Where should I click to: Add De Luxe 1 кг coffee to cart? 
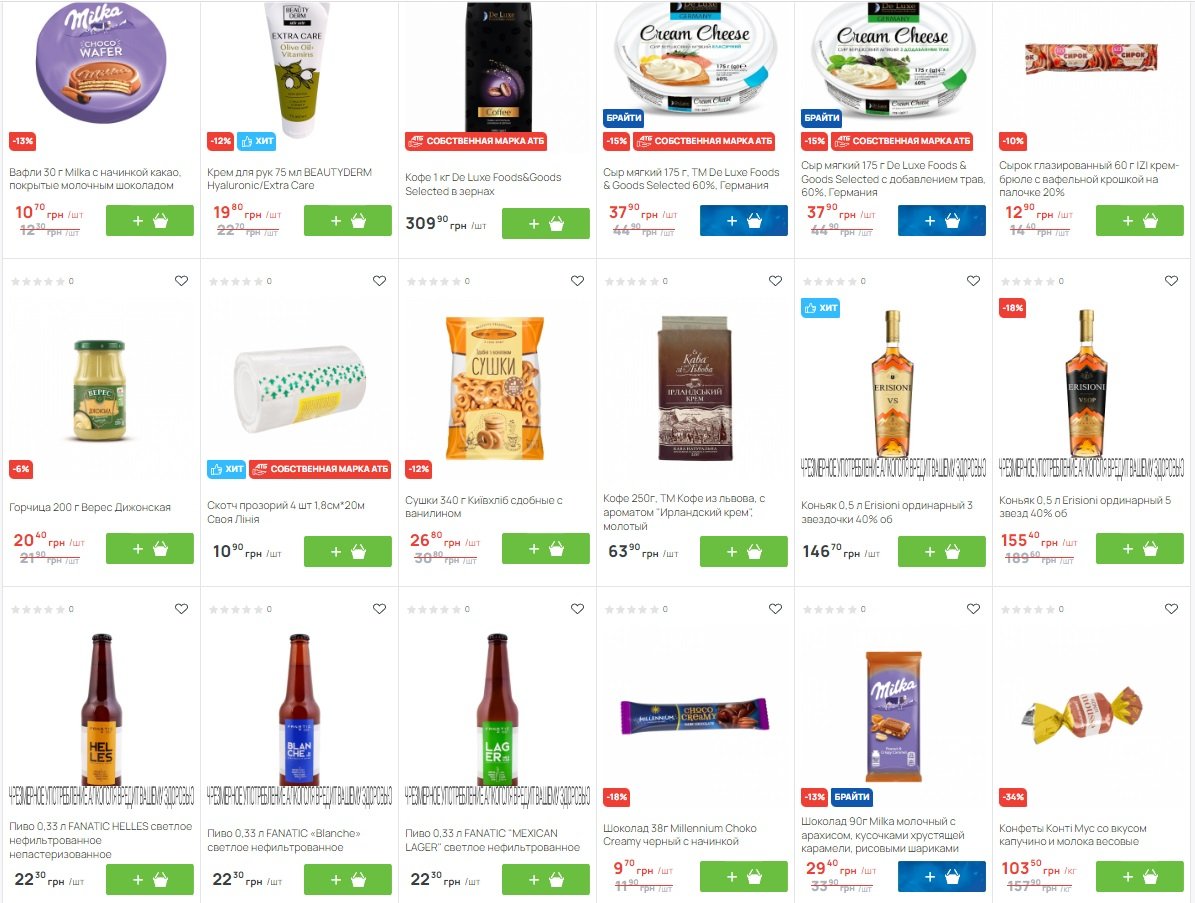[546, 224]
